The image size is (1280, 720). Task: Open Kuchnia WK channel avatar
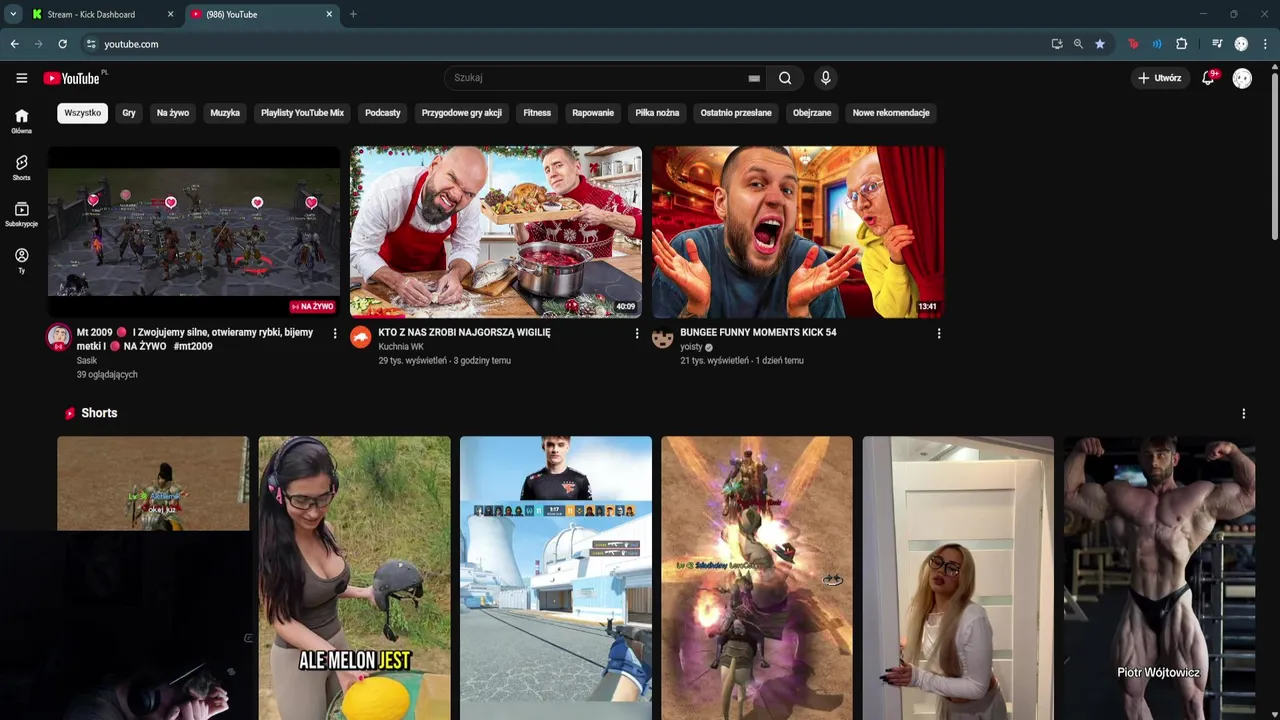361,337
